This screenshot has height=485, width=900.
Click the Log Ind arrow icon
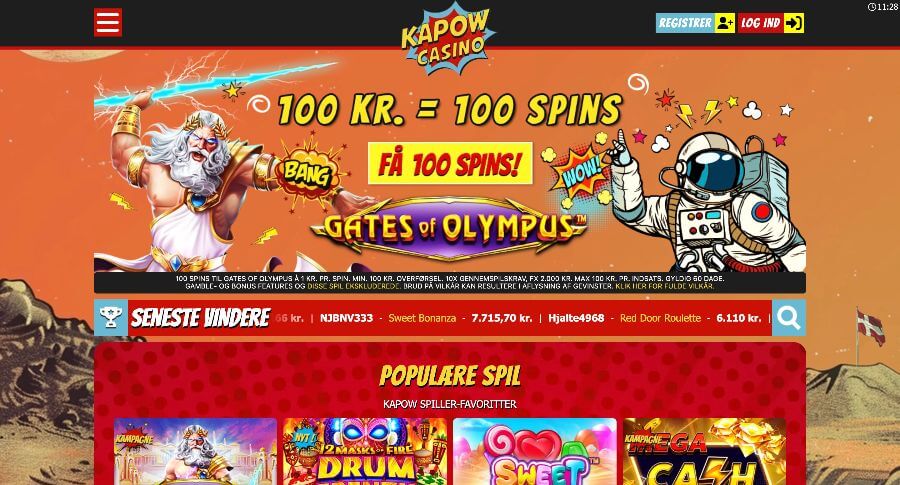(794, 23)
